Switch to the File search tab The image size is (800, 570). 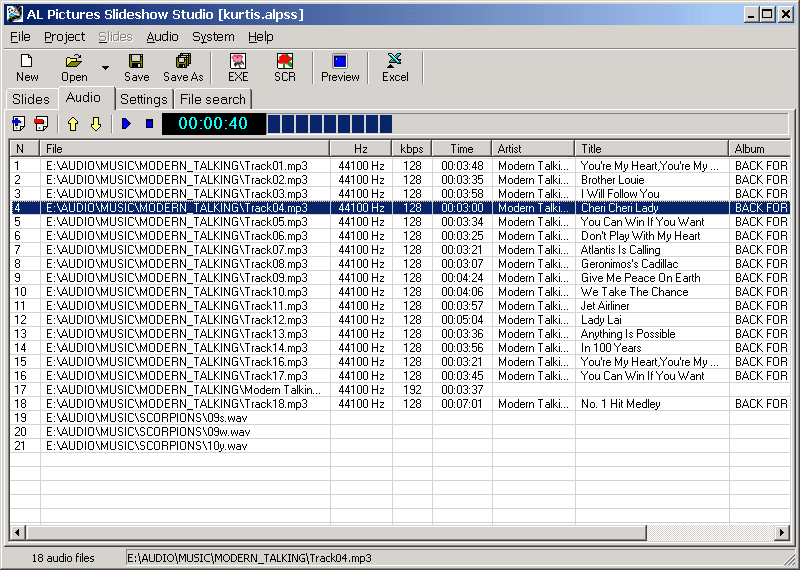click(212, 99)
